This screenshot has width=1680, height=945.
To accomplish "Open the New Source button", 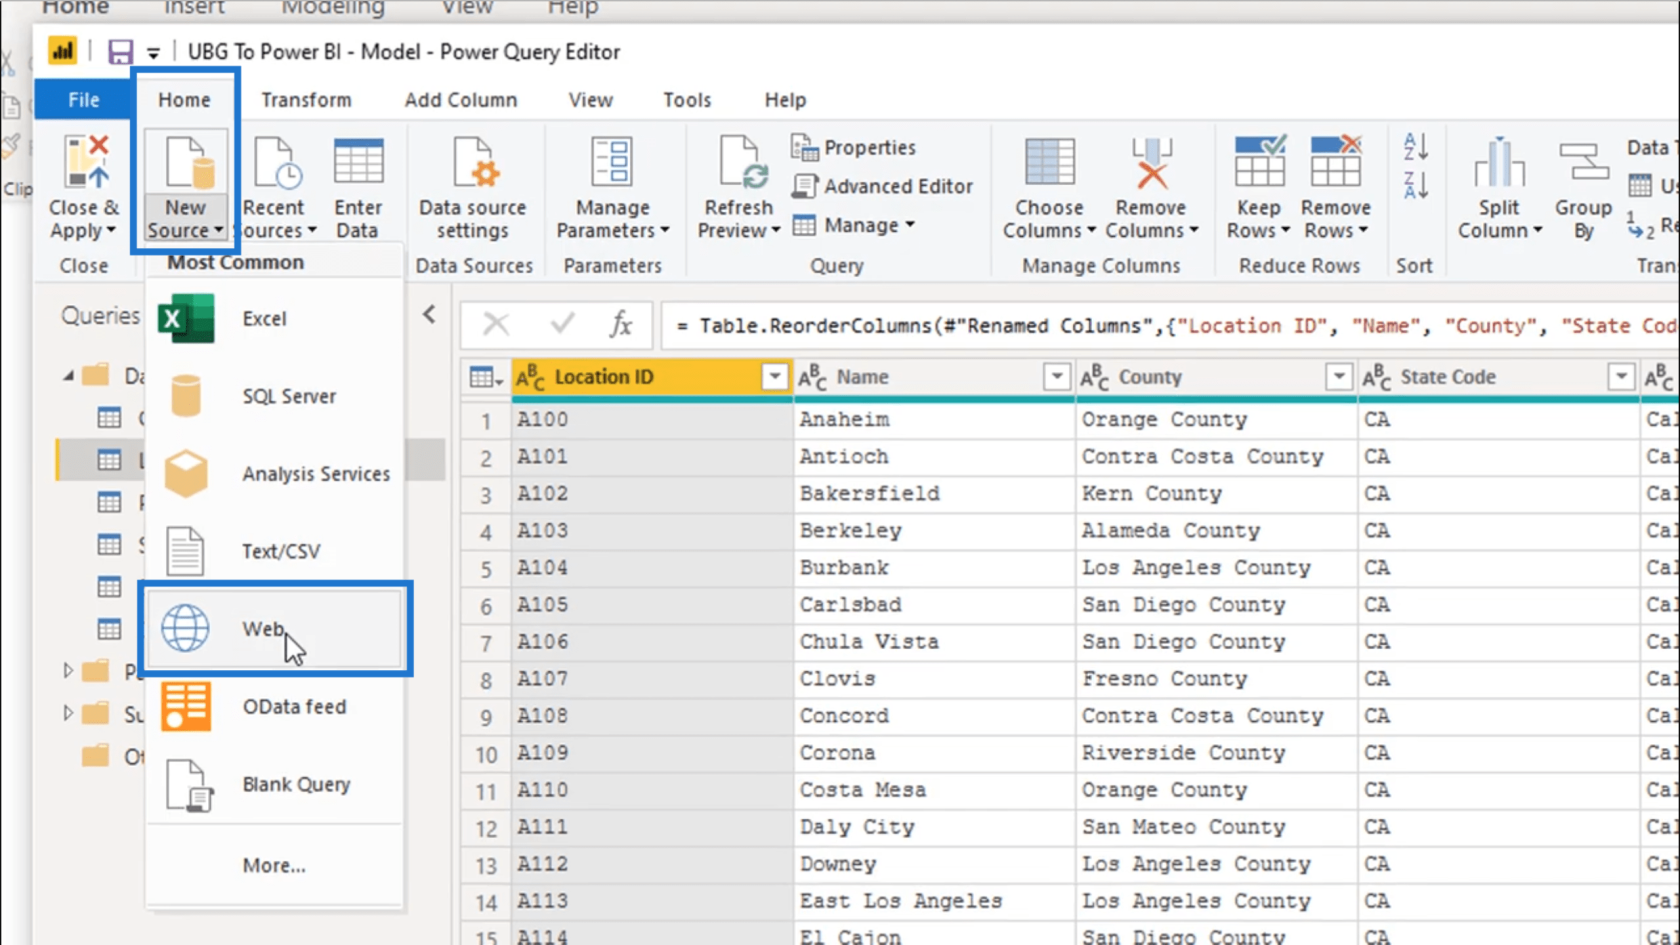I will click(x=185, y=188).
